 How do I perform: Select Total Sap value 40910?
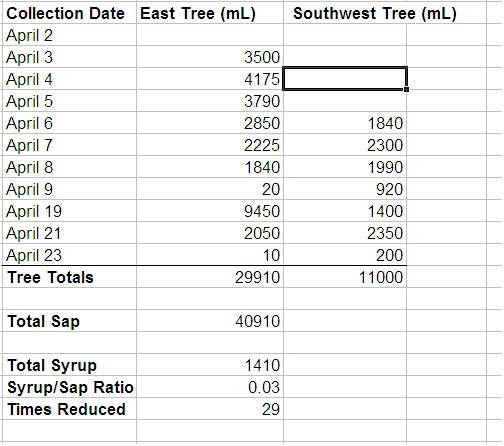click(x=210, y=321)
